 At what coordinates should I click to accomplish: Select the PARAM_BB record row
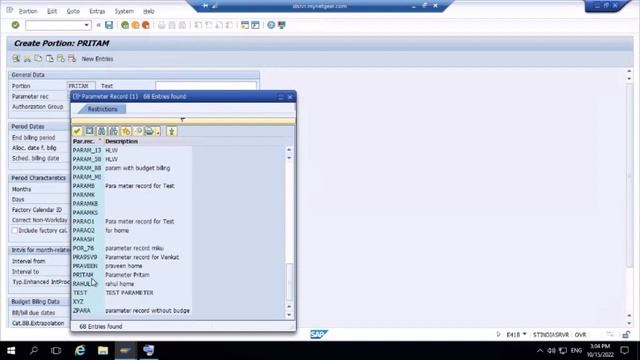132,168
